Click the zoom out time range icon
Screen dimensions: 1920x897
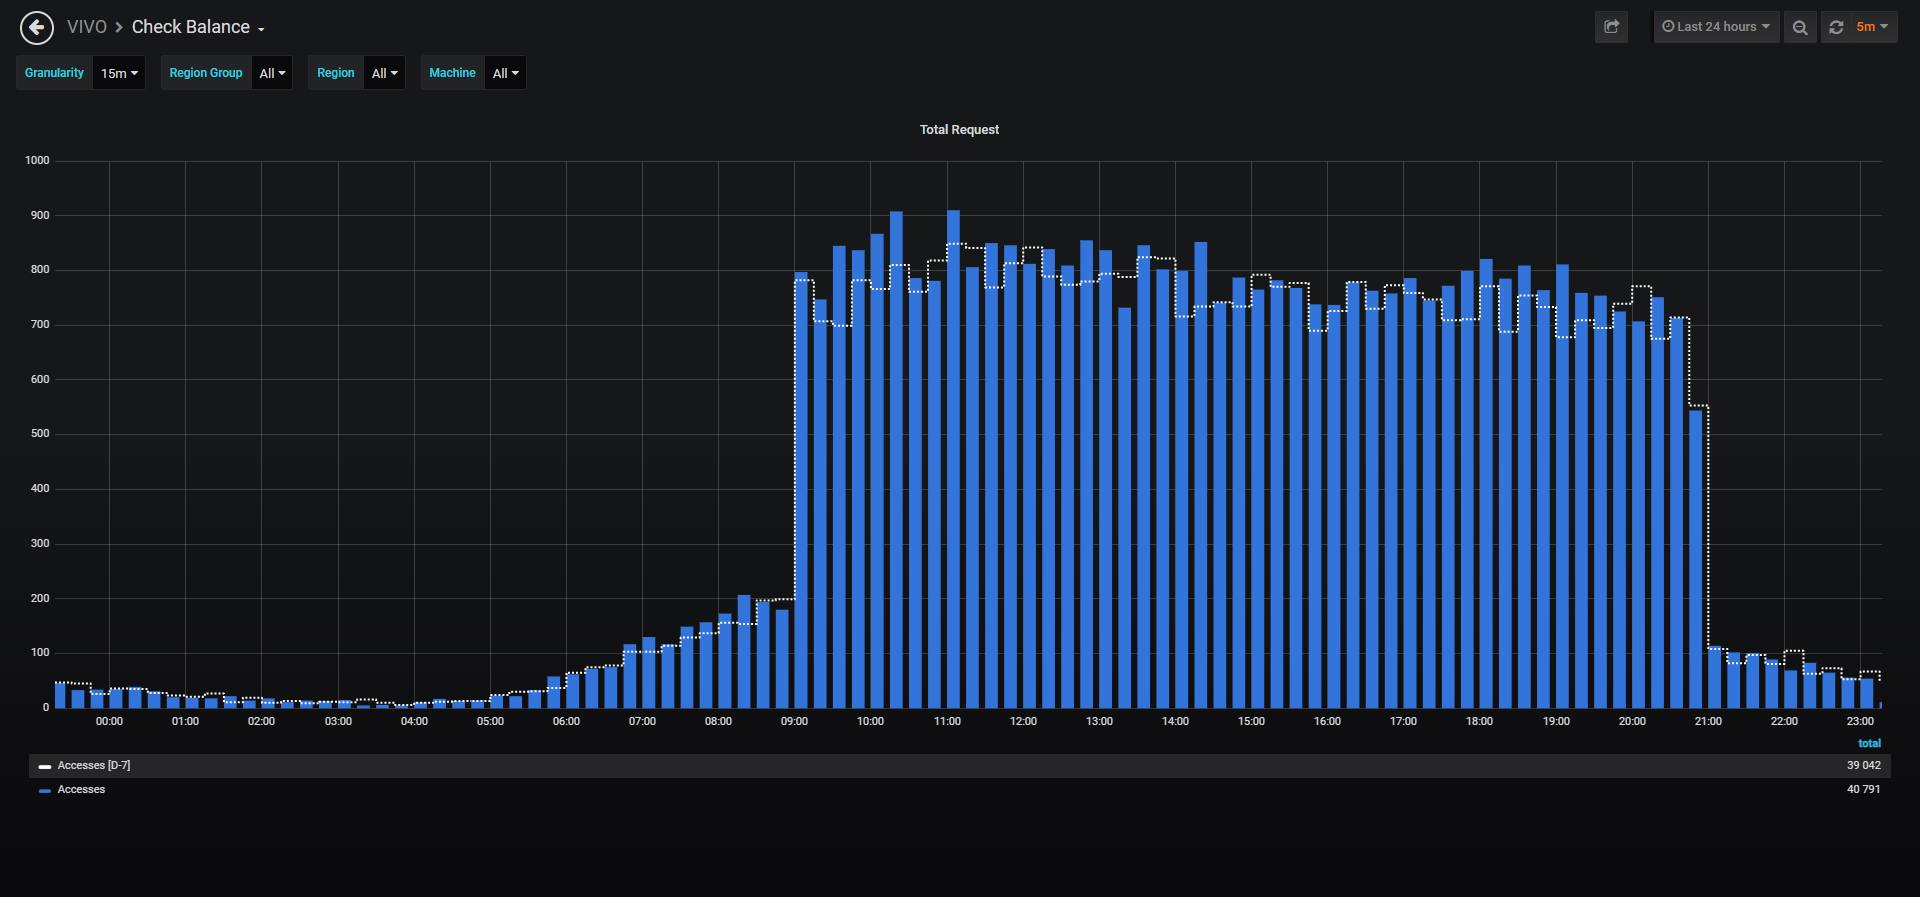[x=1800, y=27]
